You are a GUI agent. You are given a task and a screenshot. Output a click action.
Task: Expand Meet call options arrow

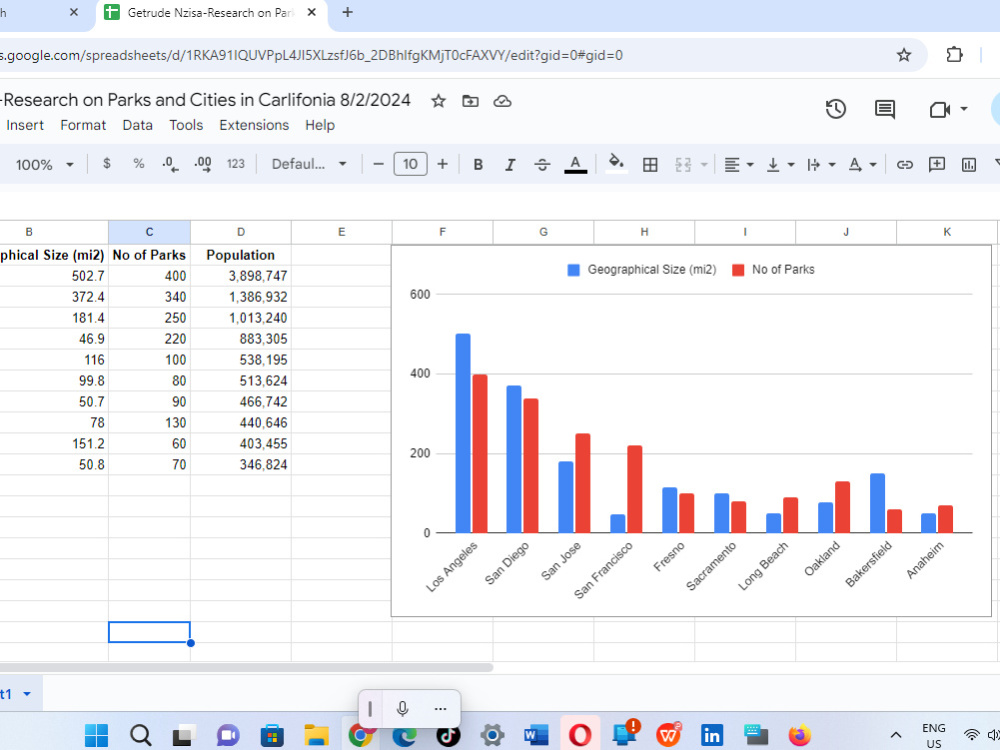click(964, 109)
